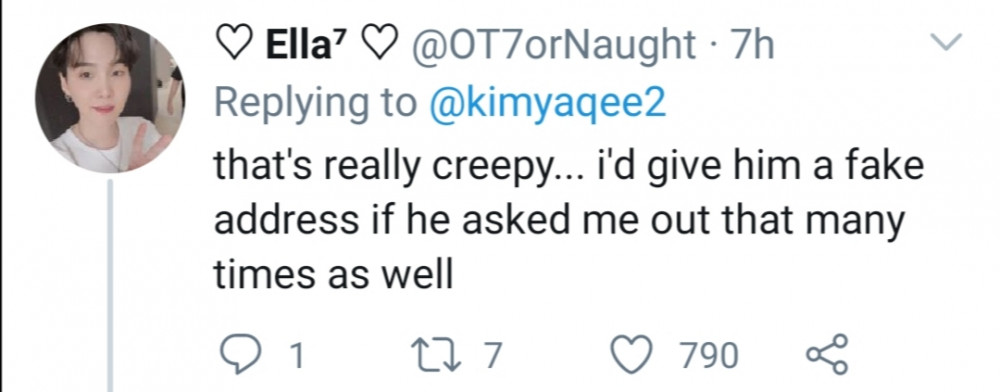Open the tweet options chevron menu
Viewport: 1000px width, 392px height.
946,43
